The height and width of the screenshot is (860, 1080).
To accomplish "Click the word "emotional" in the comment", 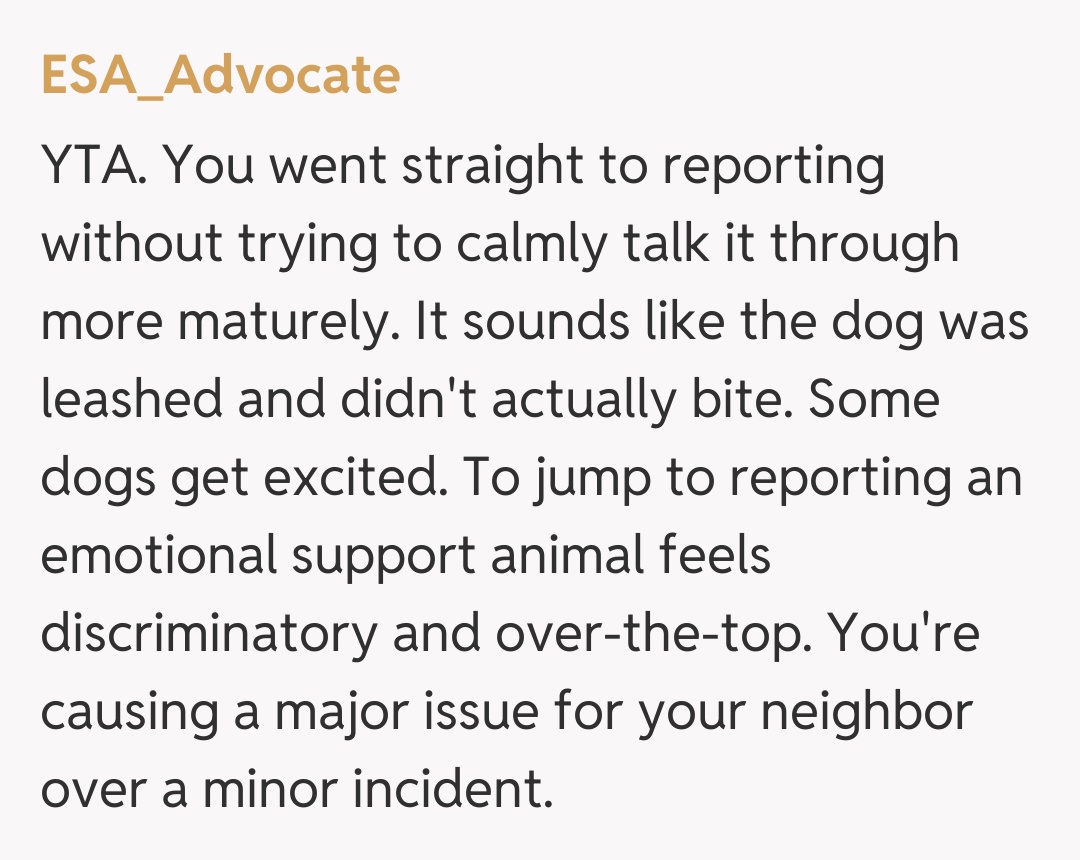I will 158,556.
